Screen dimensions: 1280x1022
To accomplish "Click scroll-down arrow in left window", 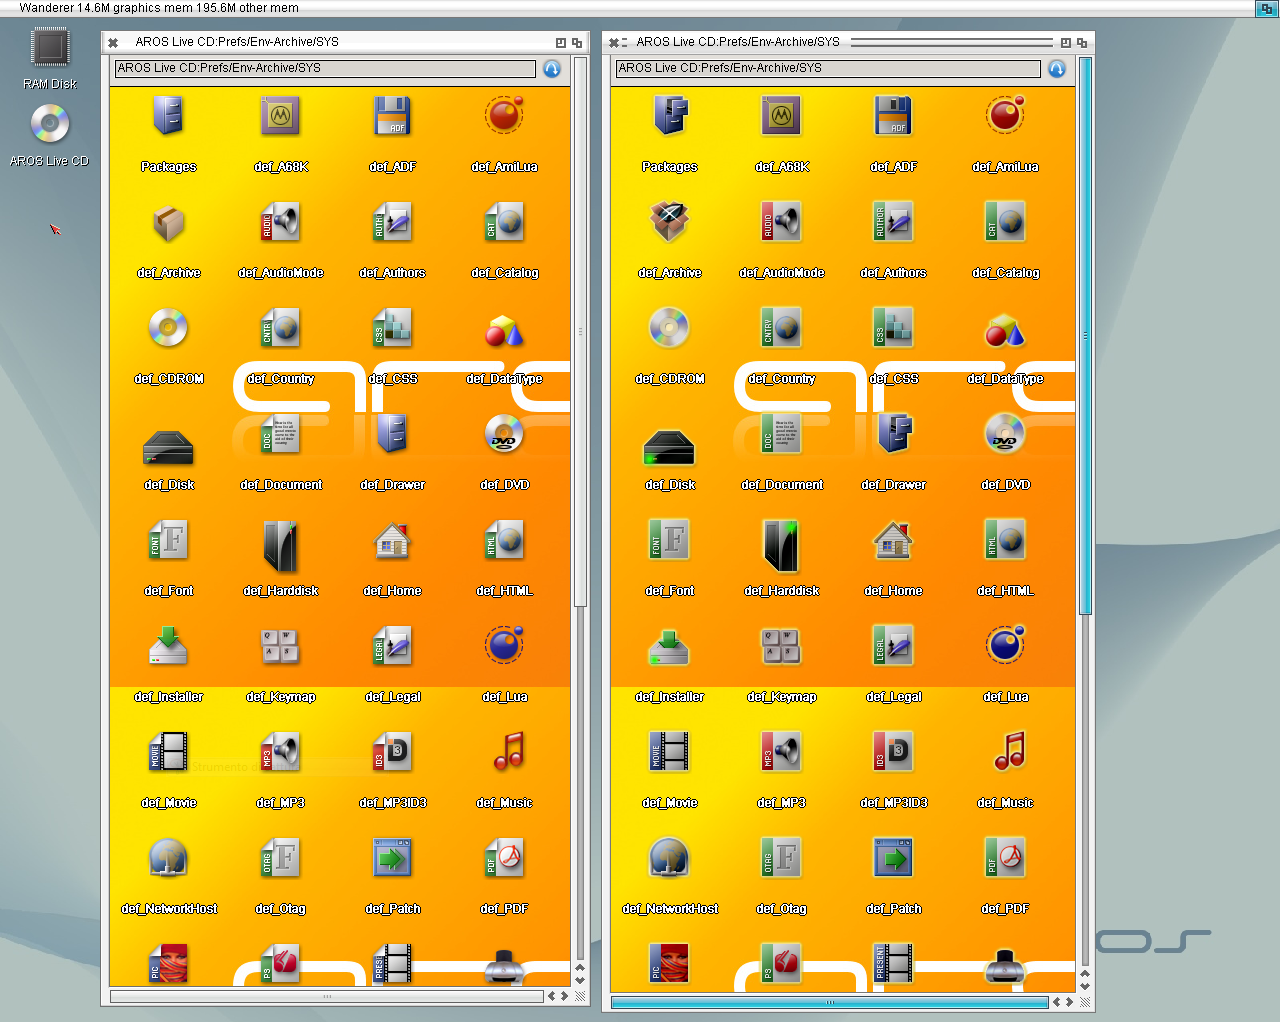I will click(x=580, y=981).
